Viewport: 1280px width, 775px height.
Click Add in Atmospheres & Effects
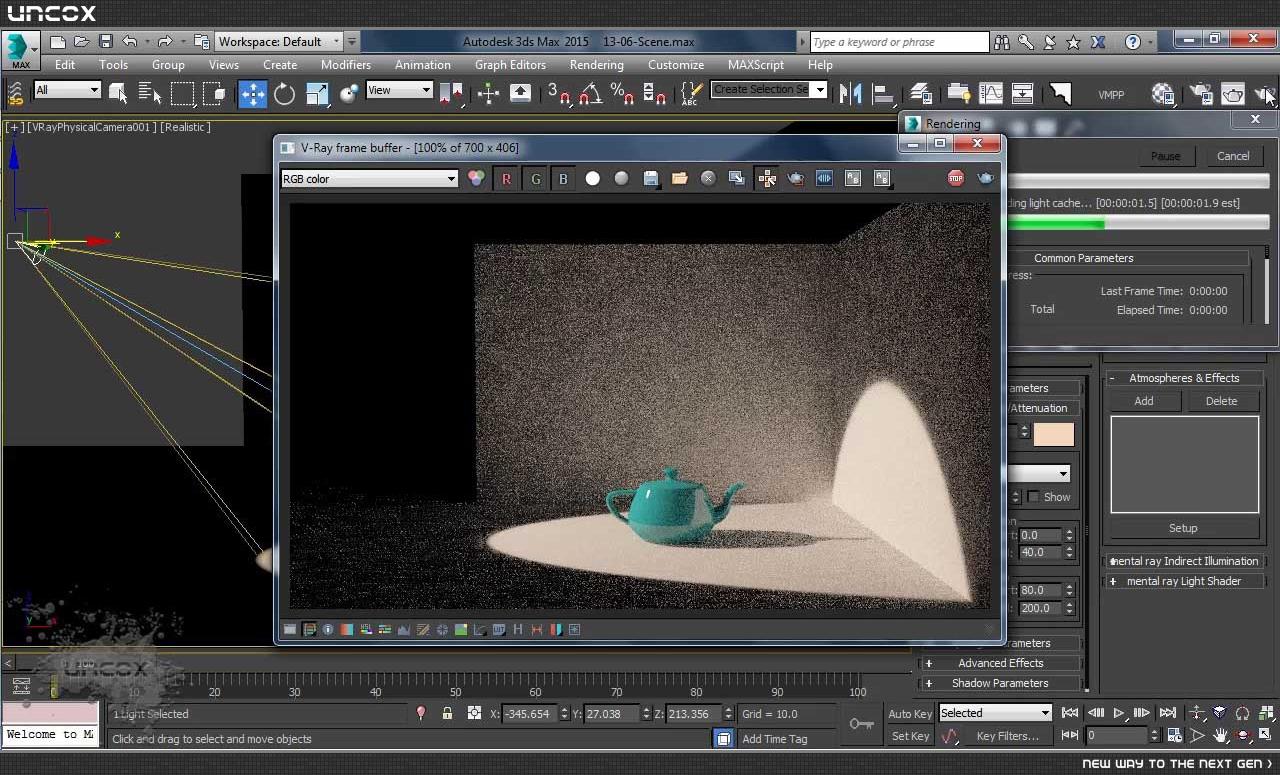pos(1144,401)
